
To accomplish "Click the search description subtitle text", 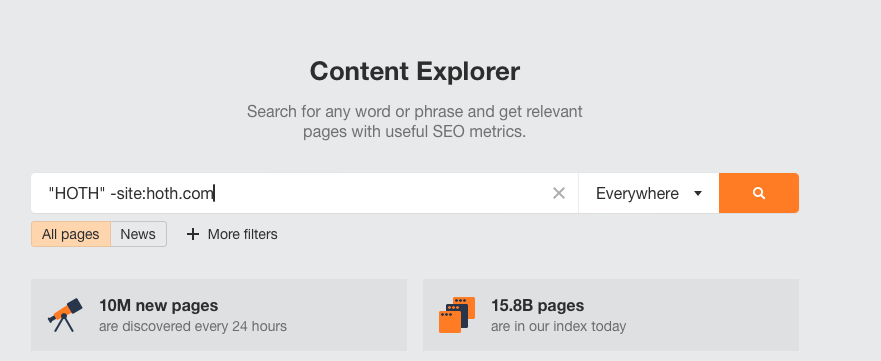I will coord(415,122).
